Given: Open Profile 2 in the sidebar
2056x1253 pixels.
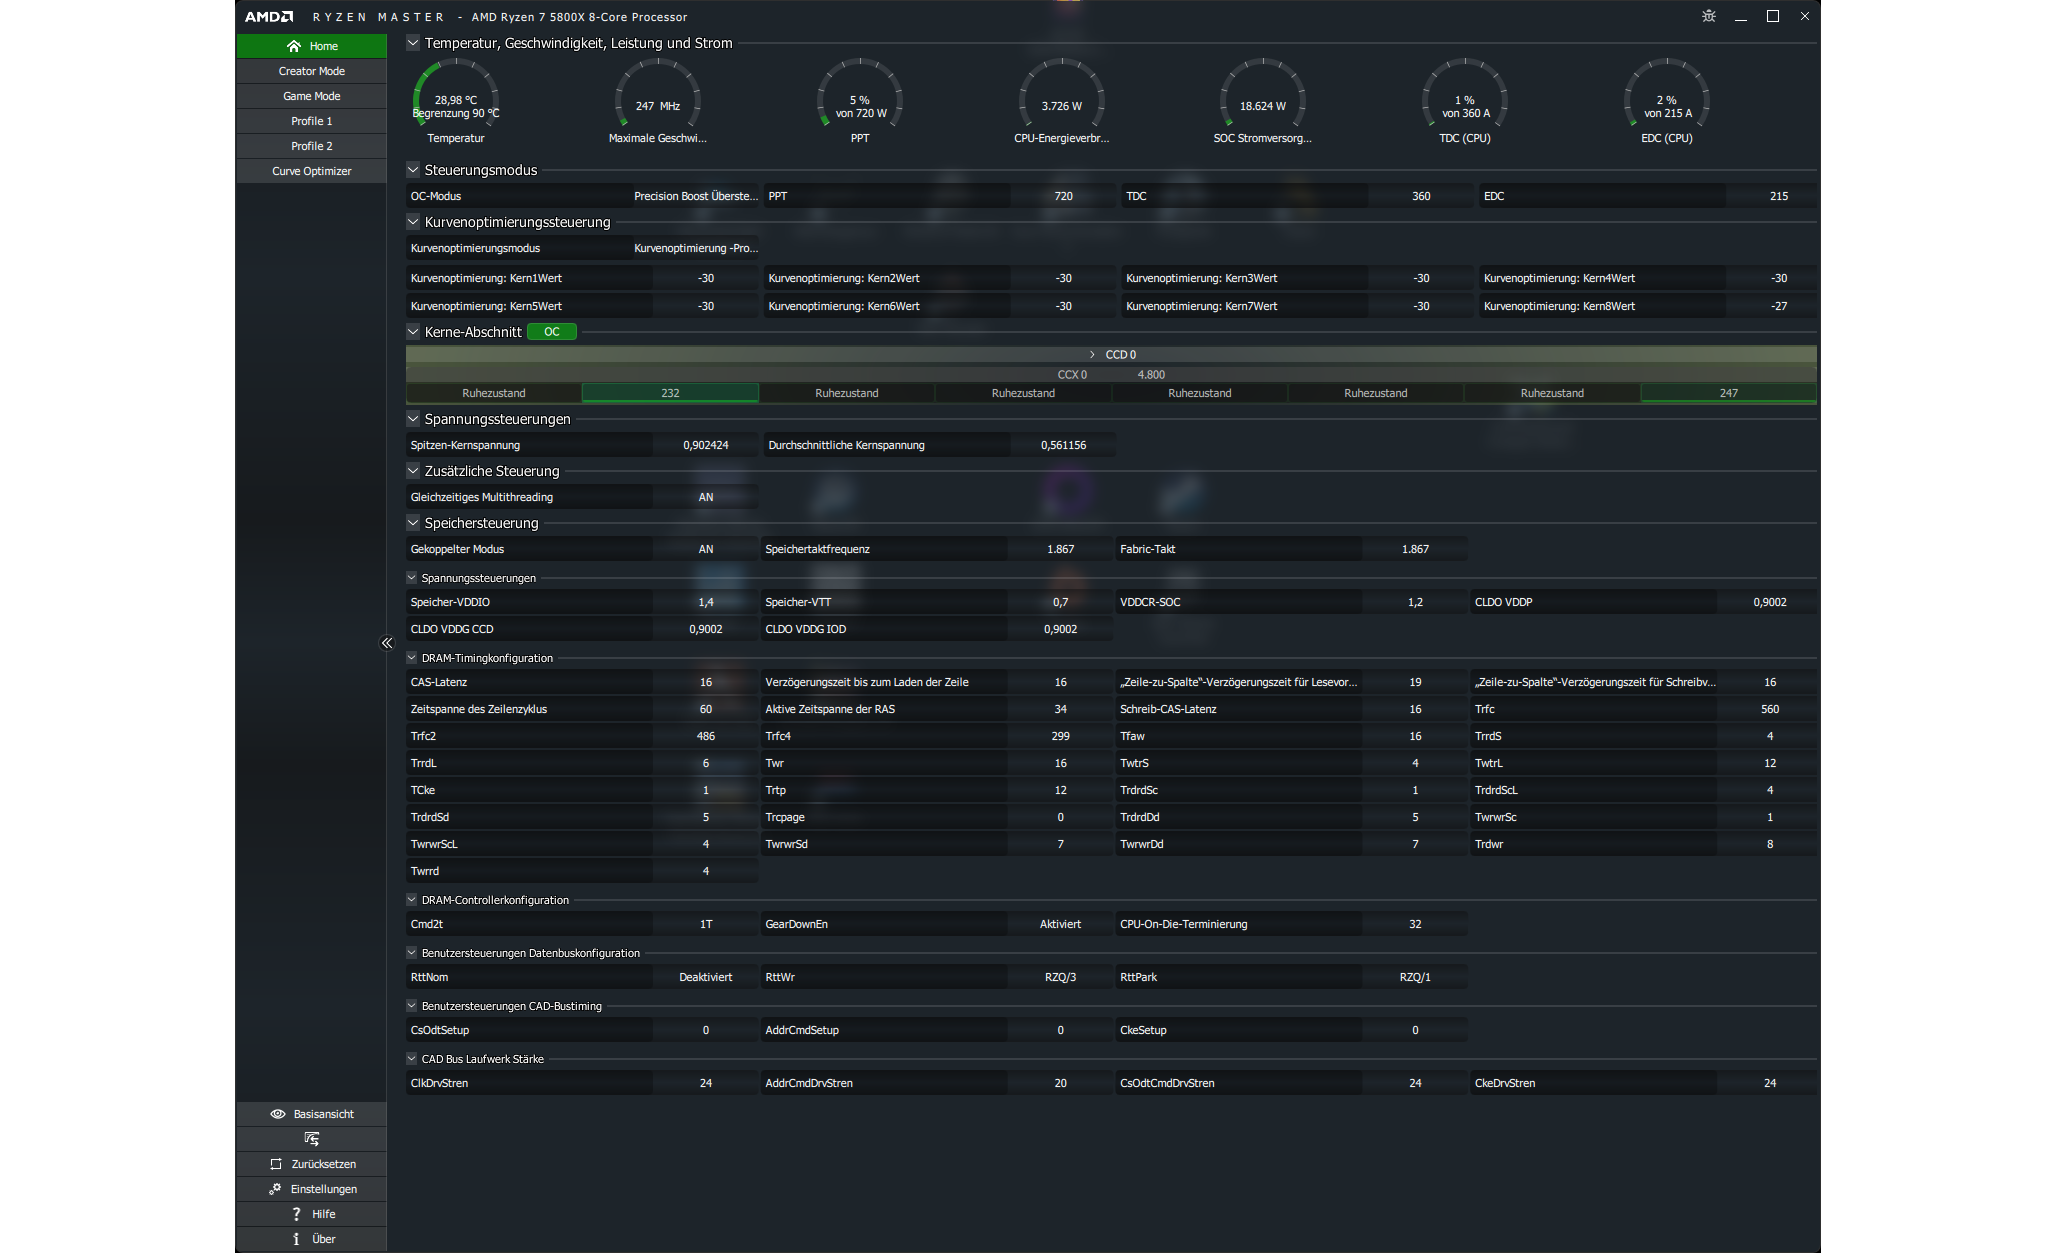Looking at the screenshot, I should click(x=312, y=146).
